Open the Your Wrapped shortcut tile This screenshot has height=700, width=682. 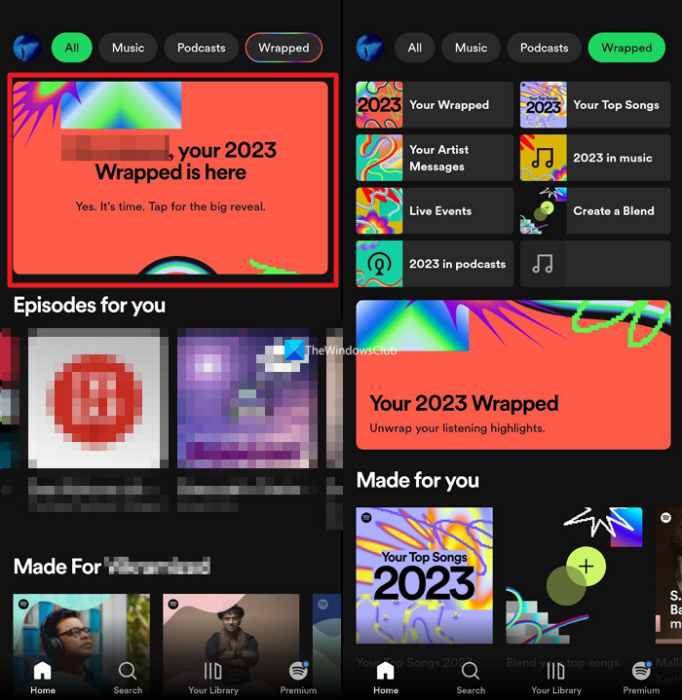pos(435,105)
